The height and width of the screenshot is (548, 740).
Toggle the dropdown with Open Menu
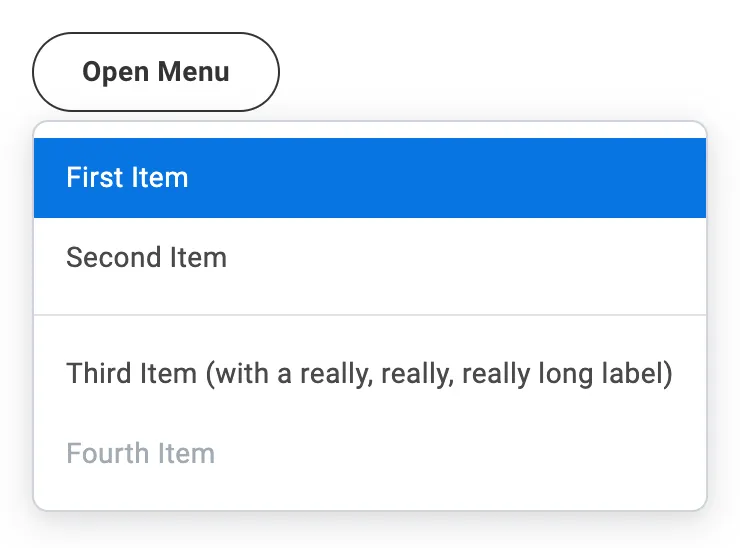156,72
